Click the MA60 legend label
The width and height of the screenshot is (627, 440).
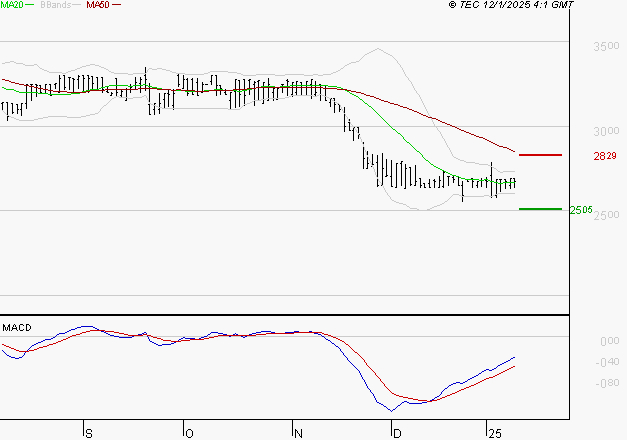pyautogui.click(x=98, y=6)
